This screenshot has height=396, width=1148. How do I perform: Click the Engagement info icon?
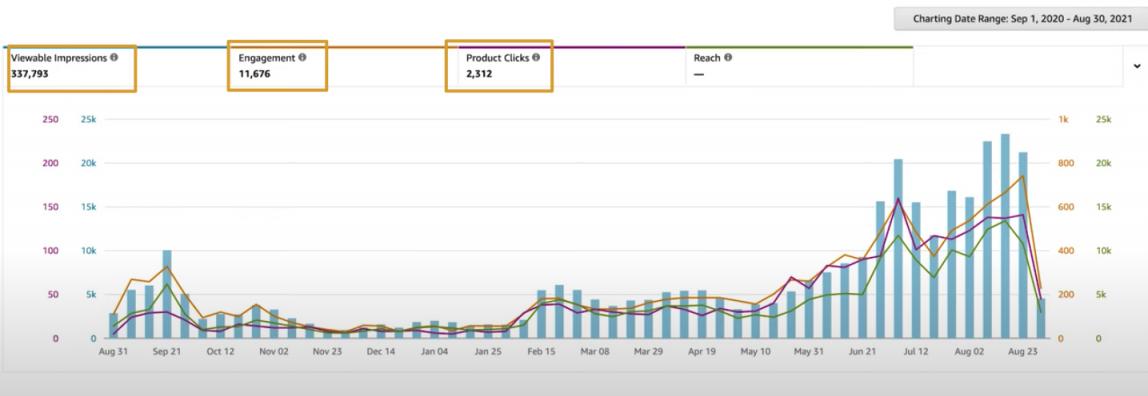pos(302,57)
